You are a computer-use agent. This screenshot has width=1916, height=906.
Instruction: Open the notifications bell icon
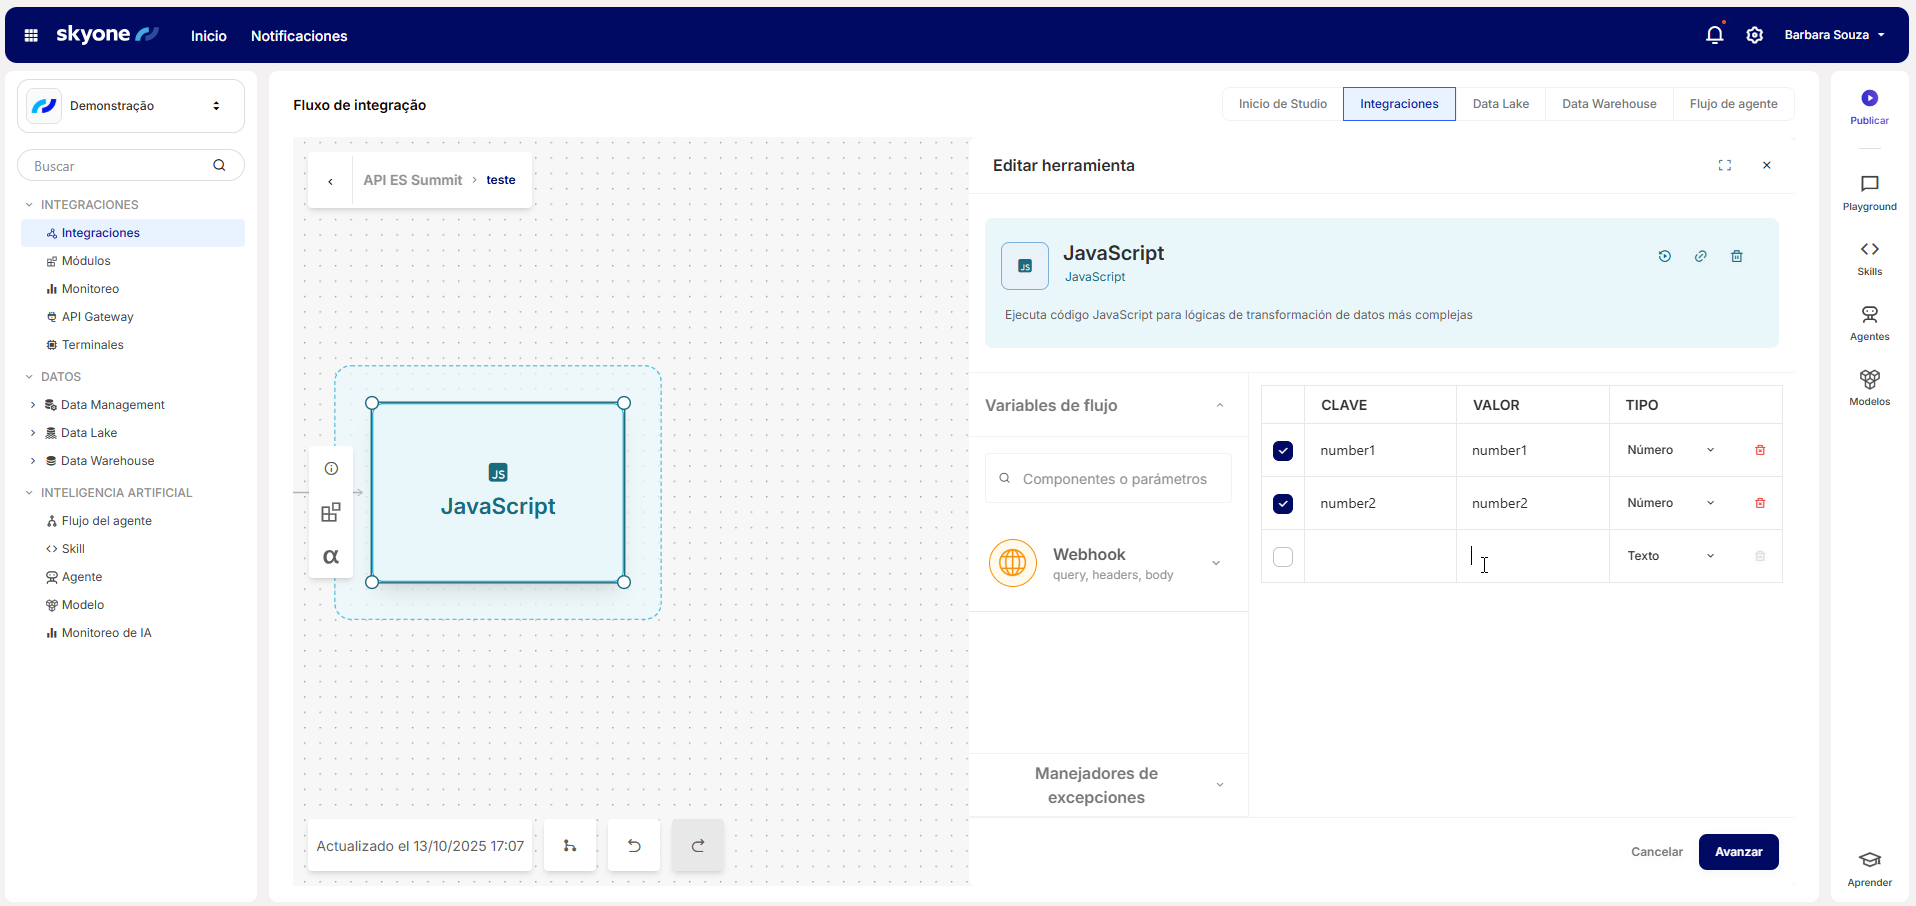pos(1714,35)
